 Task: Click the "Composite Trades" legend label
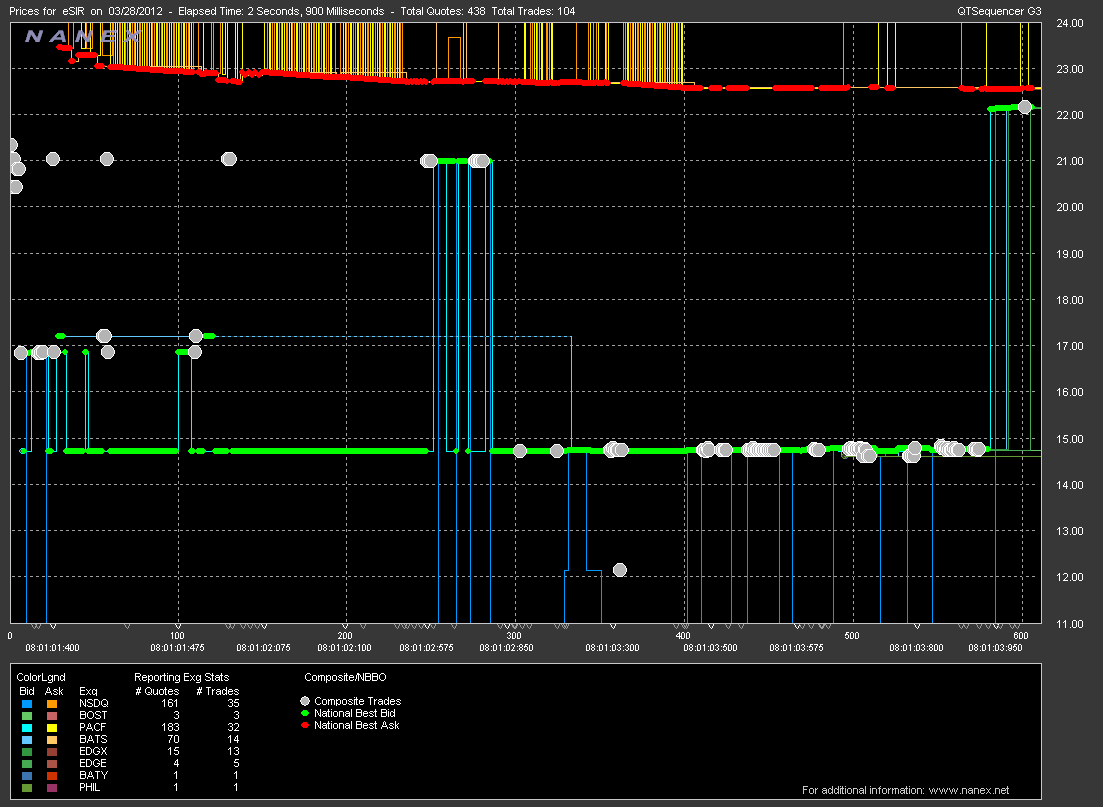click(357, 701)
